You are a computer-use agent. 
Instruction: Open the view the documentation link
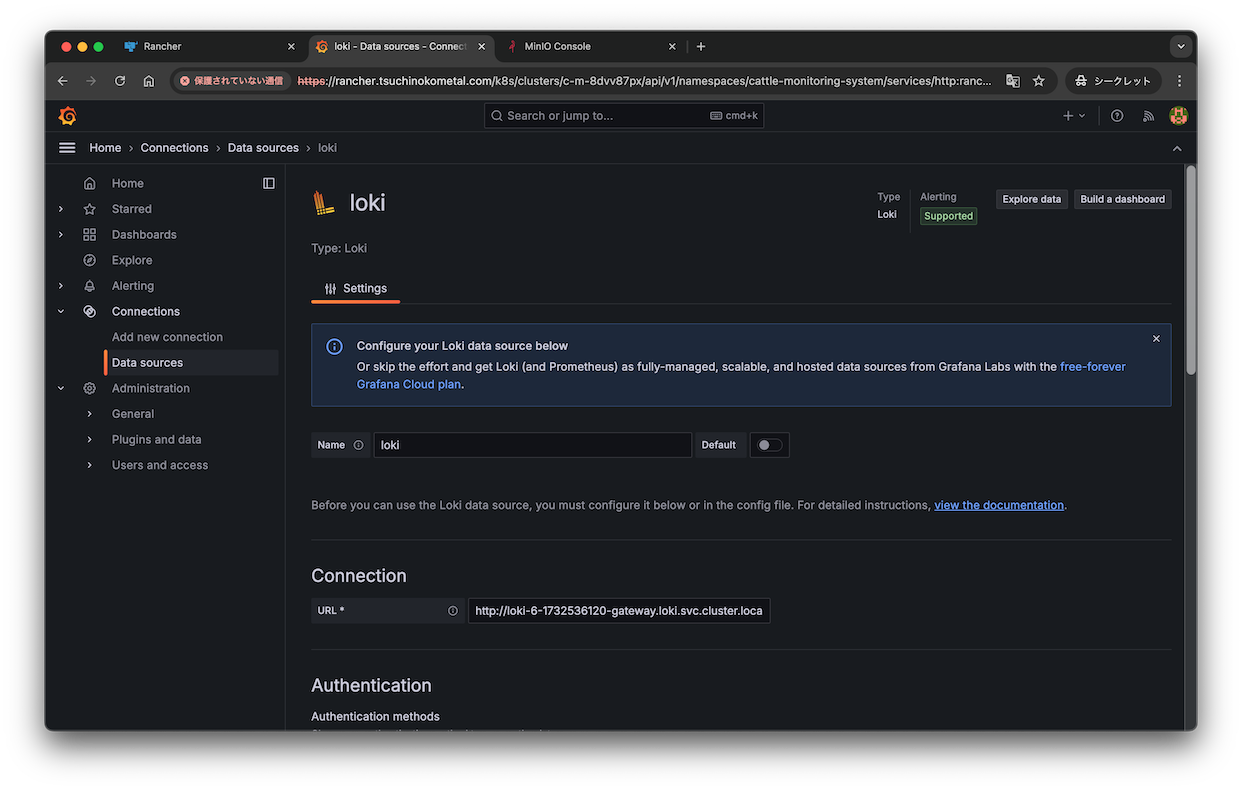999,505
